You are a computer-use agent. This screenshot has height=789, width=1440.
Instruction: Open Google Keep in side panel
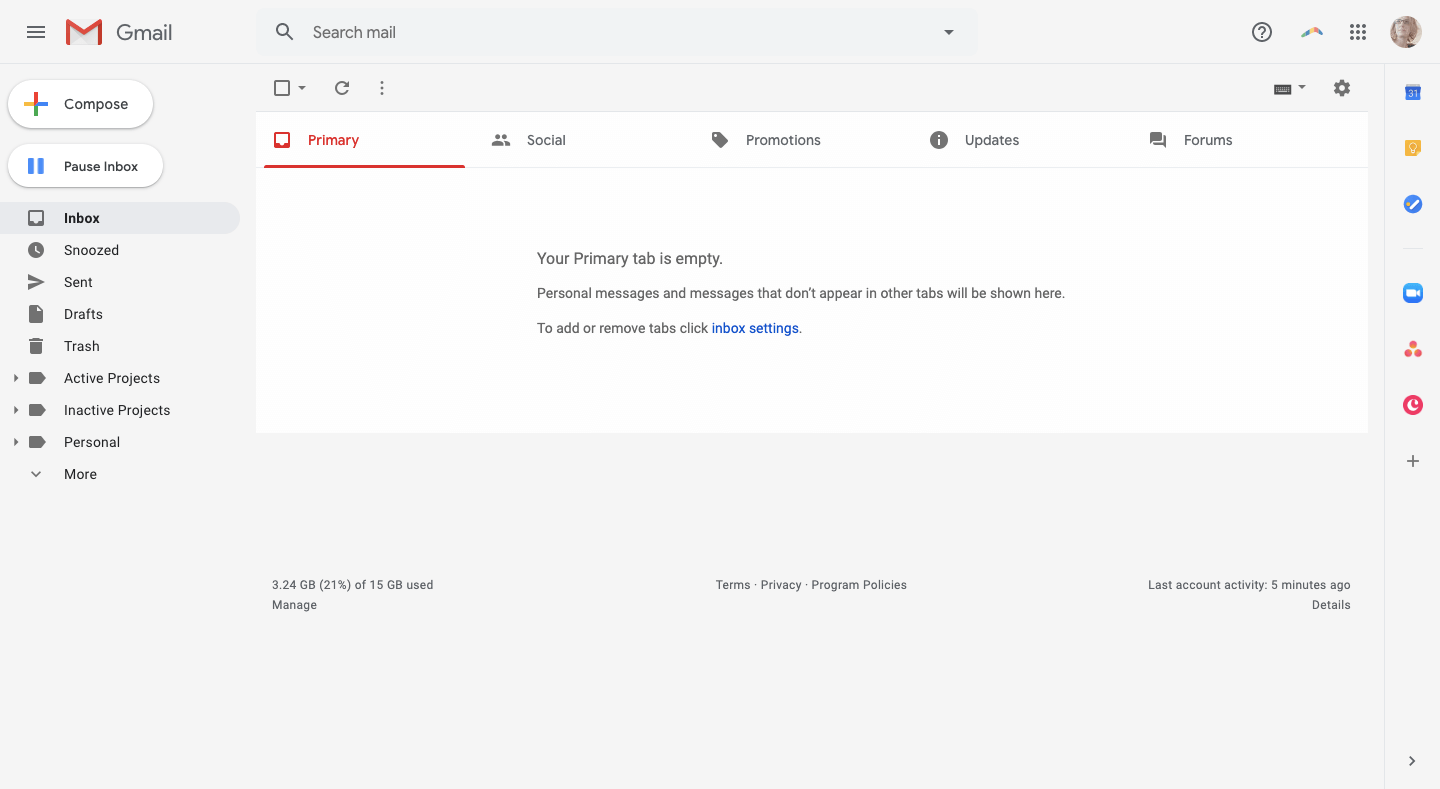pyautogui.click(x=1413, y=148)
